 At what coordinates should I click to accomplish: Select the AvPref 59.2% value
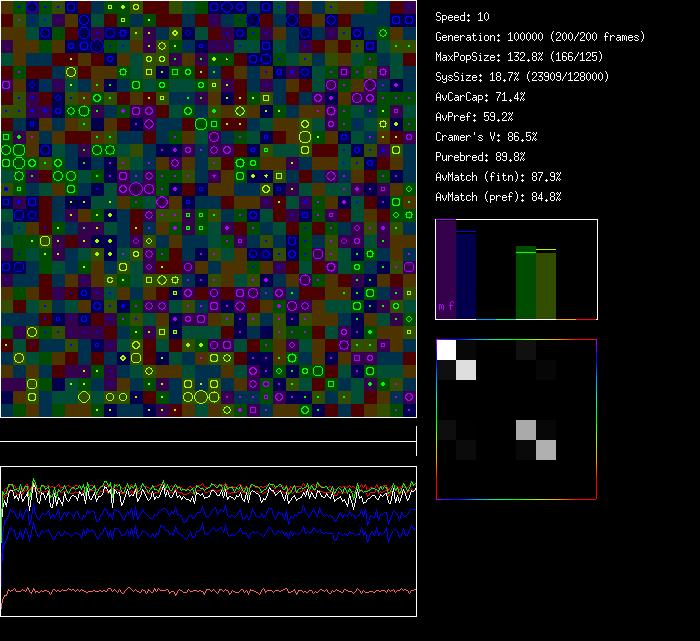[474, 117]
